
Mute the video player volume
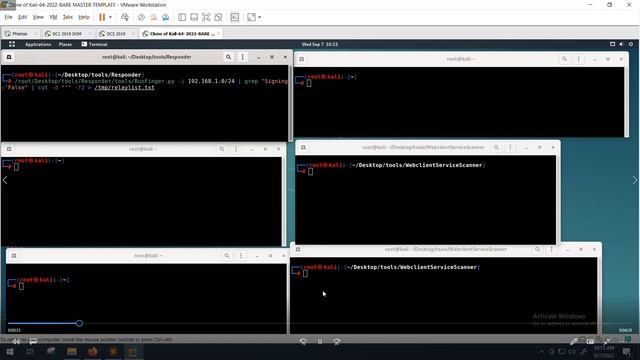tap(16, 341)
